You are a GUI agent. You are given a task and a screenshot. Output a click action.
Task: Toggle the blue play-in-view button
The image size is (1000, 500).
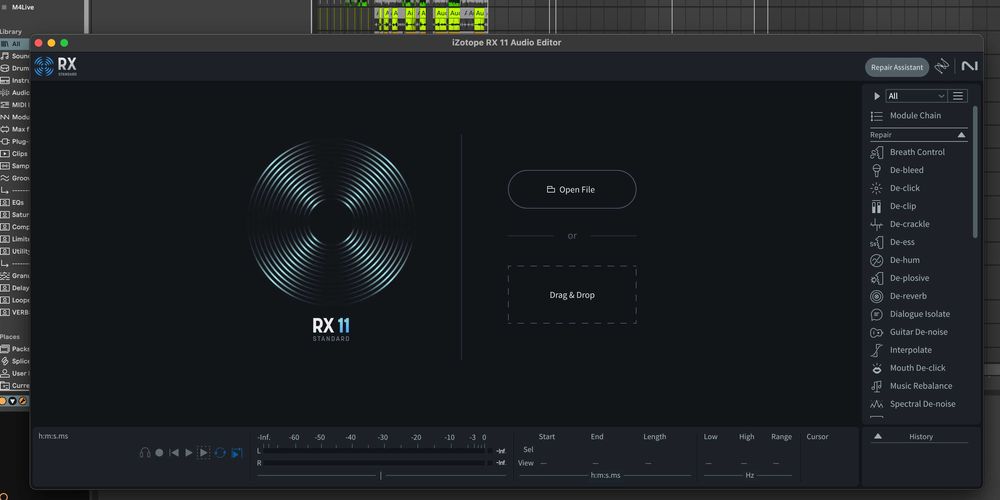[237, 453]
